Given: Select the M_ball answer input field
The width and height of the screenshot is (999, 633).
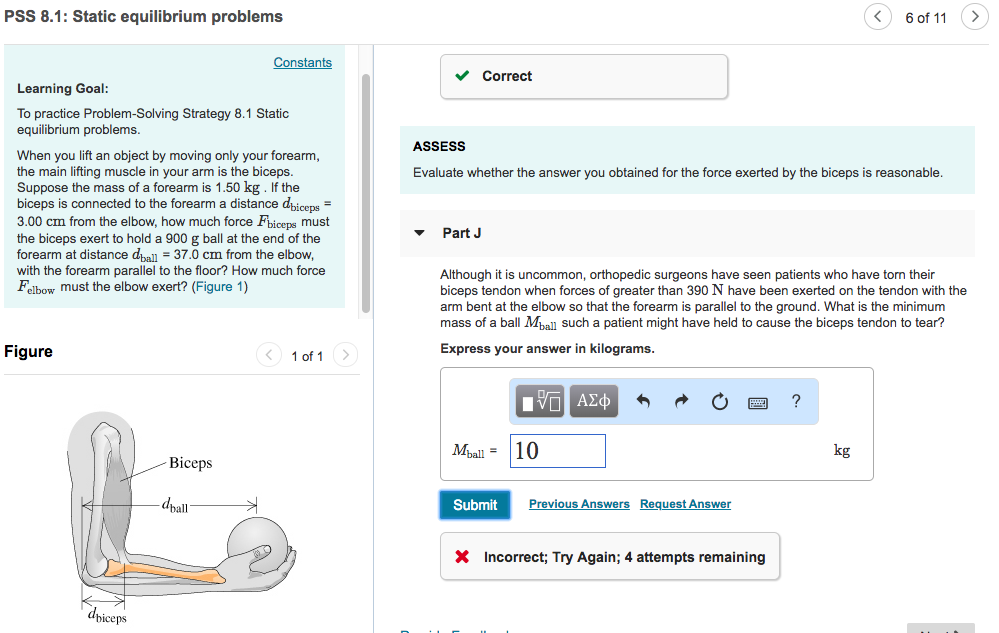Looking at the screenshot, I should [x=557, y=450].
